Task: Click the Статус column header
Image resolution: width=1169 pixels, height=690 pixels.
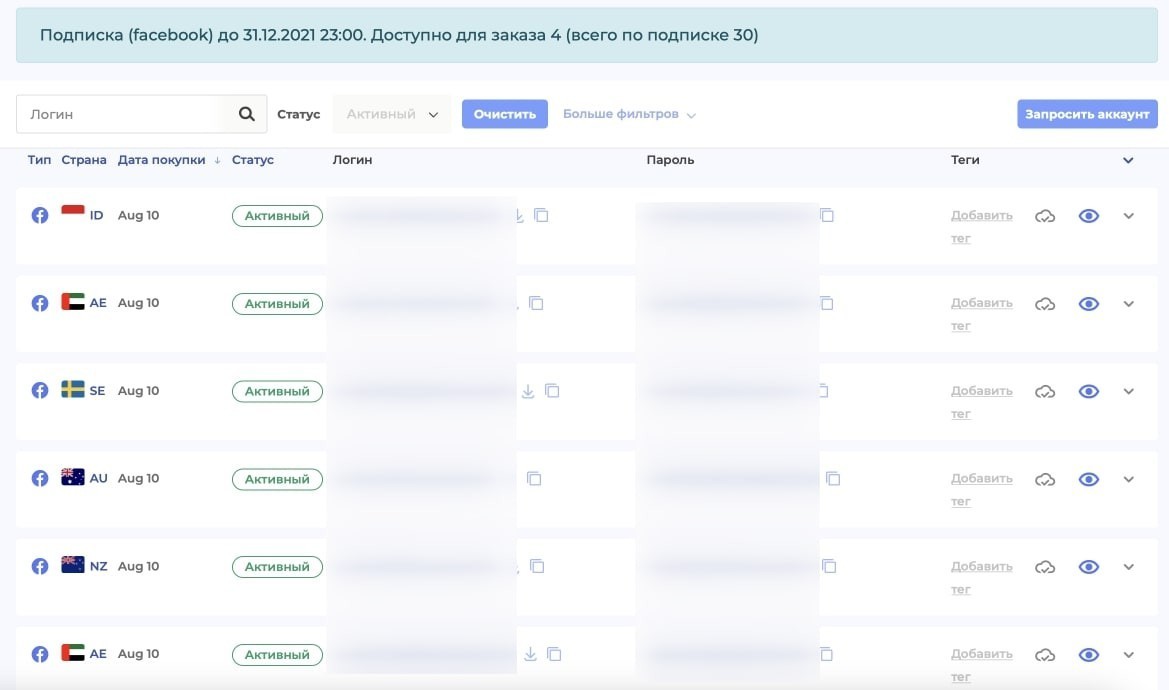Action: click(253, 159)
